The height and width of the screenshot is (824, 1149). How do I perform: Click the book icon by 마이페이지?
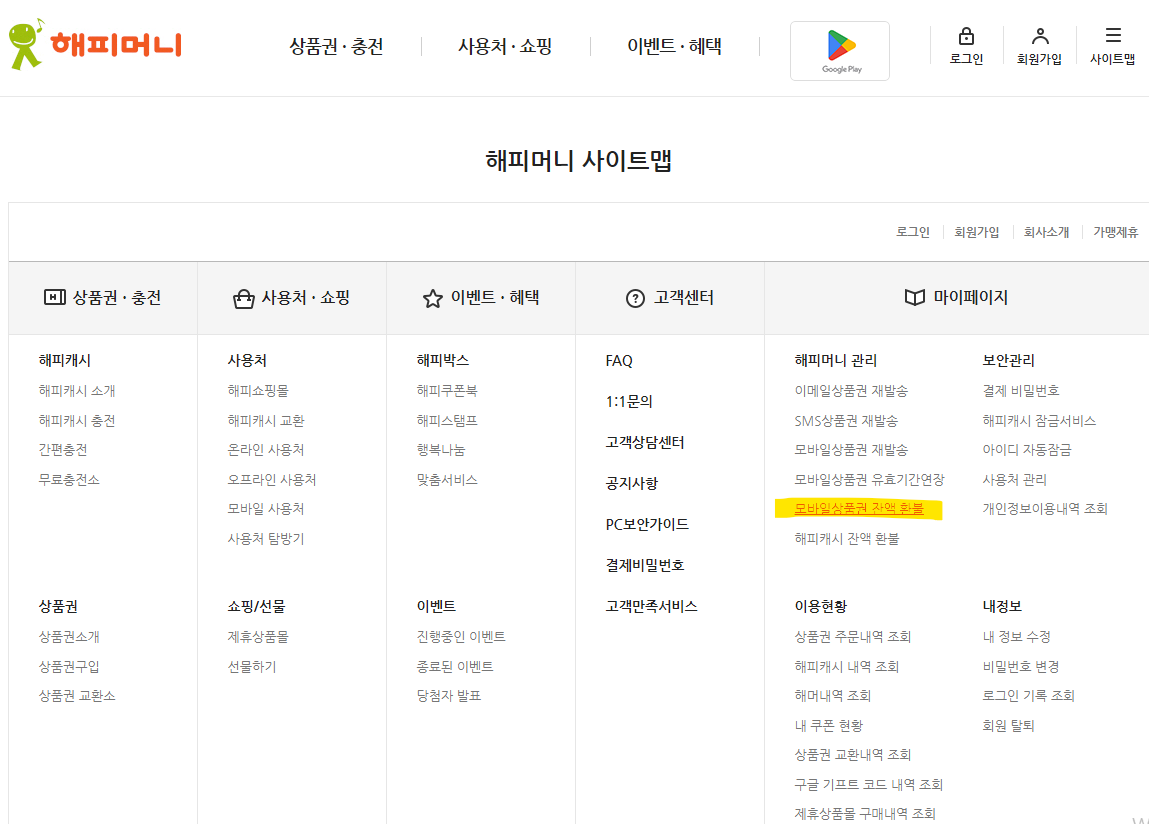[x=914, y=298]
